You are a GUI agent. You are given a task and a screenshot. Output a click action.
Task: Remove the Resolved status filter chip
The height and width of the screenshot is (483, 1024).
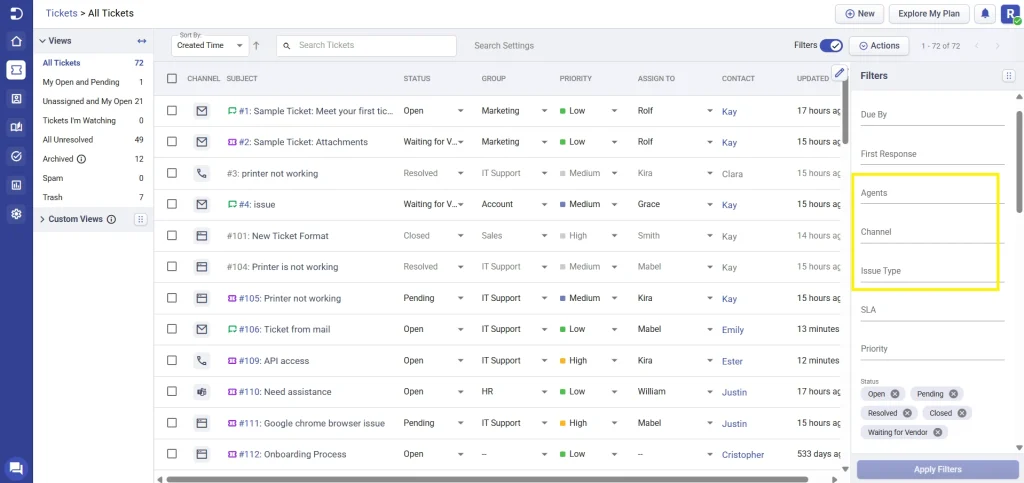click(907, 413)
